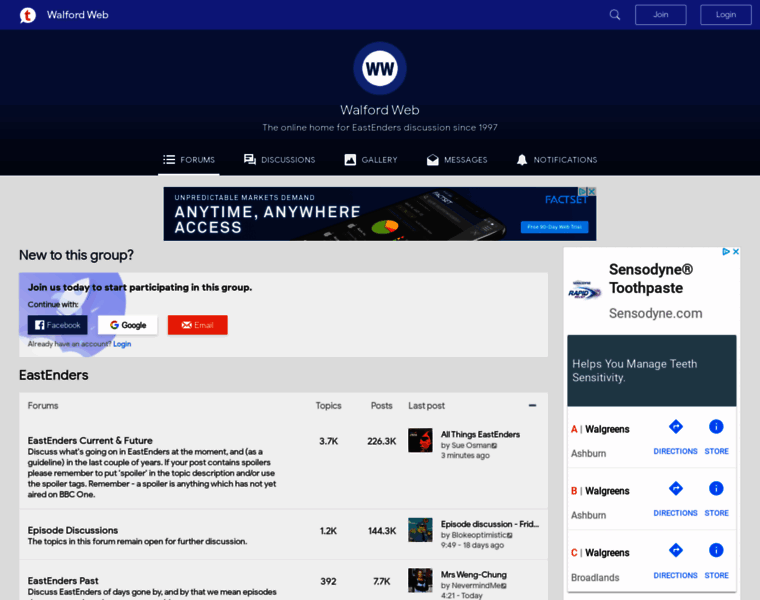Collapse the EastEnders forum section
The width and height of the screenshot is (760, 600).
click(532, 406)
